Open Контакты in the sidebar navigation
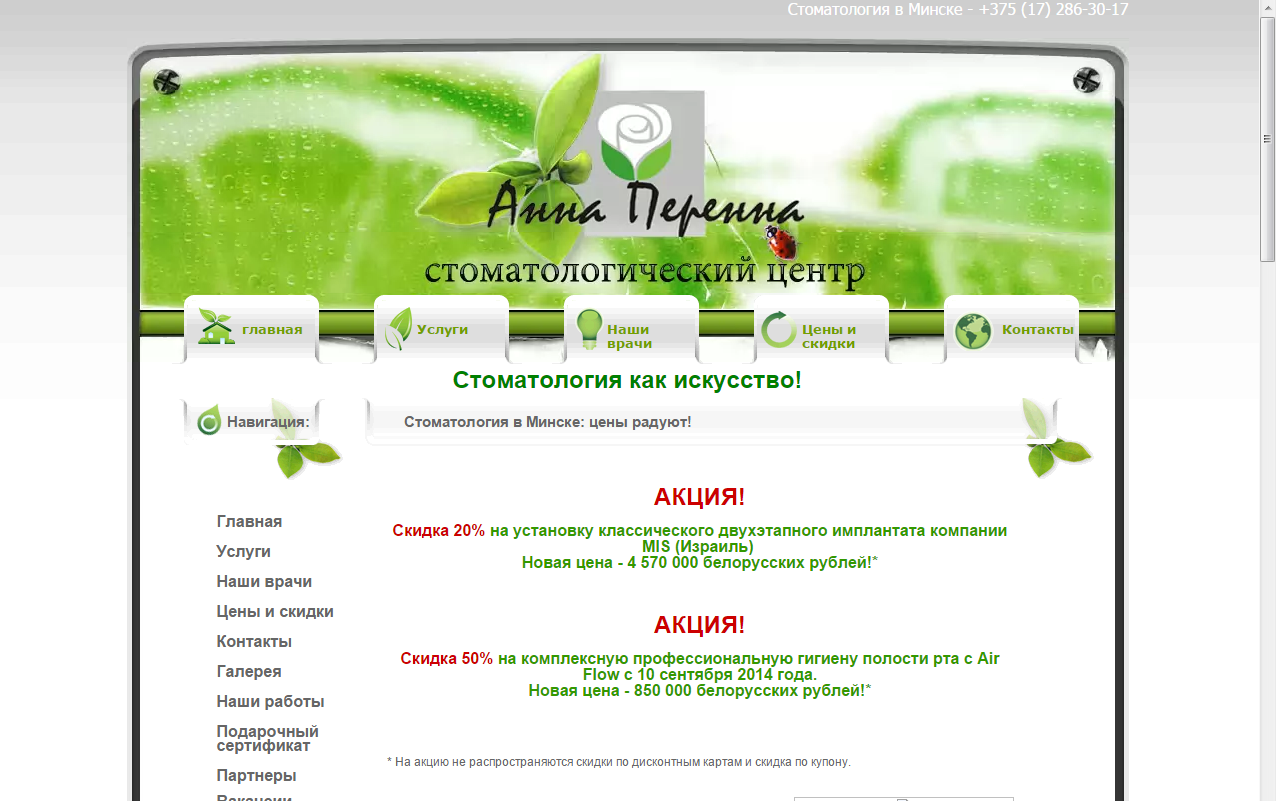The height and width of the screenshot is (801, 1276). coord(254,641)
